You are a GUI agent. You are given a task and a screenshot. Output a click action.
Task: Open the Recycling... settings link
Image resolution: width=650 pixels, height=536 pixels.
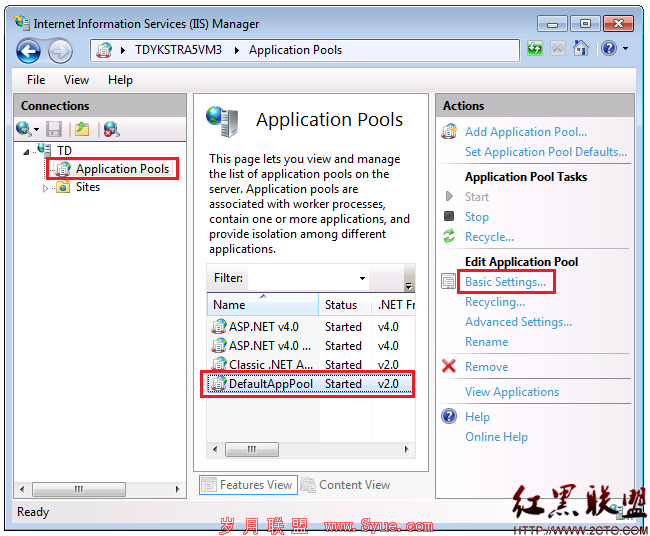pos(495,302)
